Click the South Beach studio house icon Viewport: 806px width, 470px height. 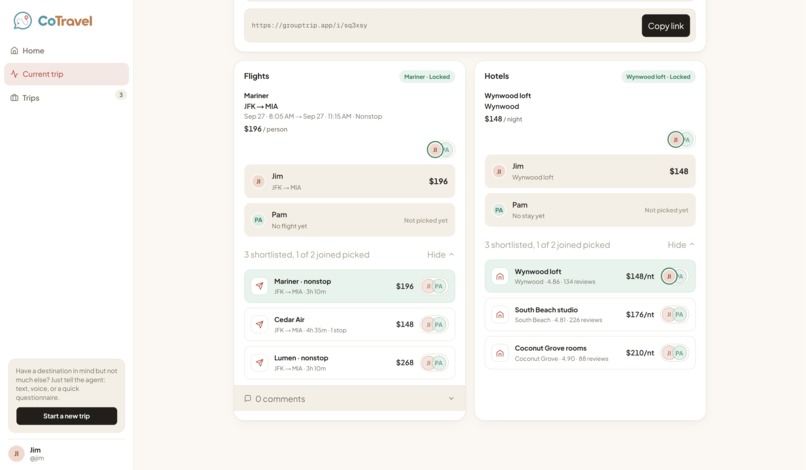point(500,314)
